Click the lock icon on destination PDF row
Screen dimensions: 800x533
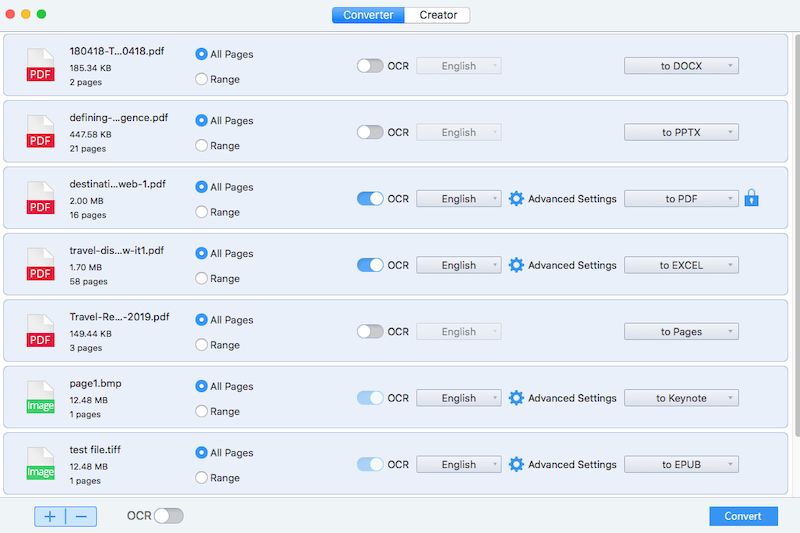click(x=752, y=198)
